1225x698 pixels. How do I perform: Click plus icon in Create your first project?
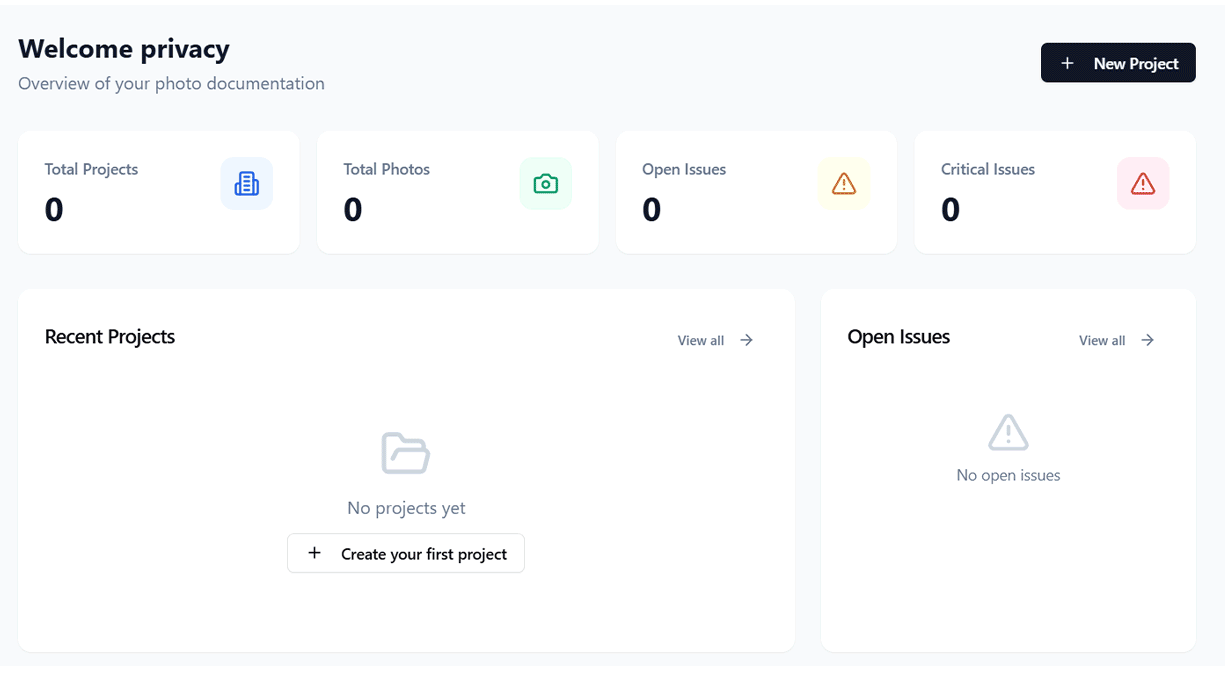[314, 553]
